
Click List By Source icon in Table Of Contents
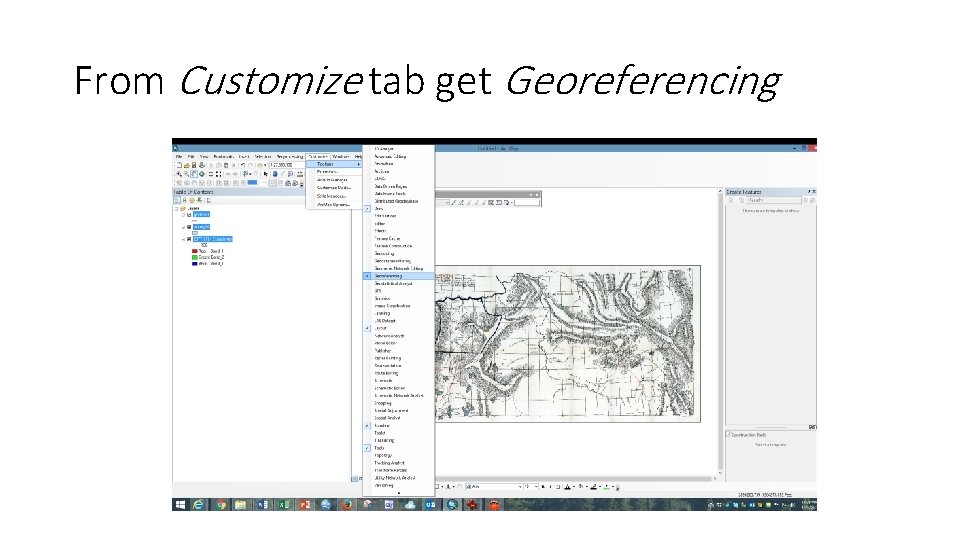tap(184, 200)
